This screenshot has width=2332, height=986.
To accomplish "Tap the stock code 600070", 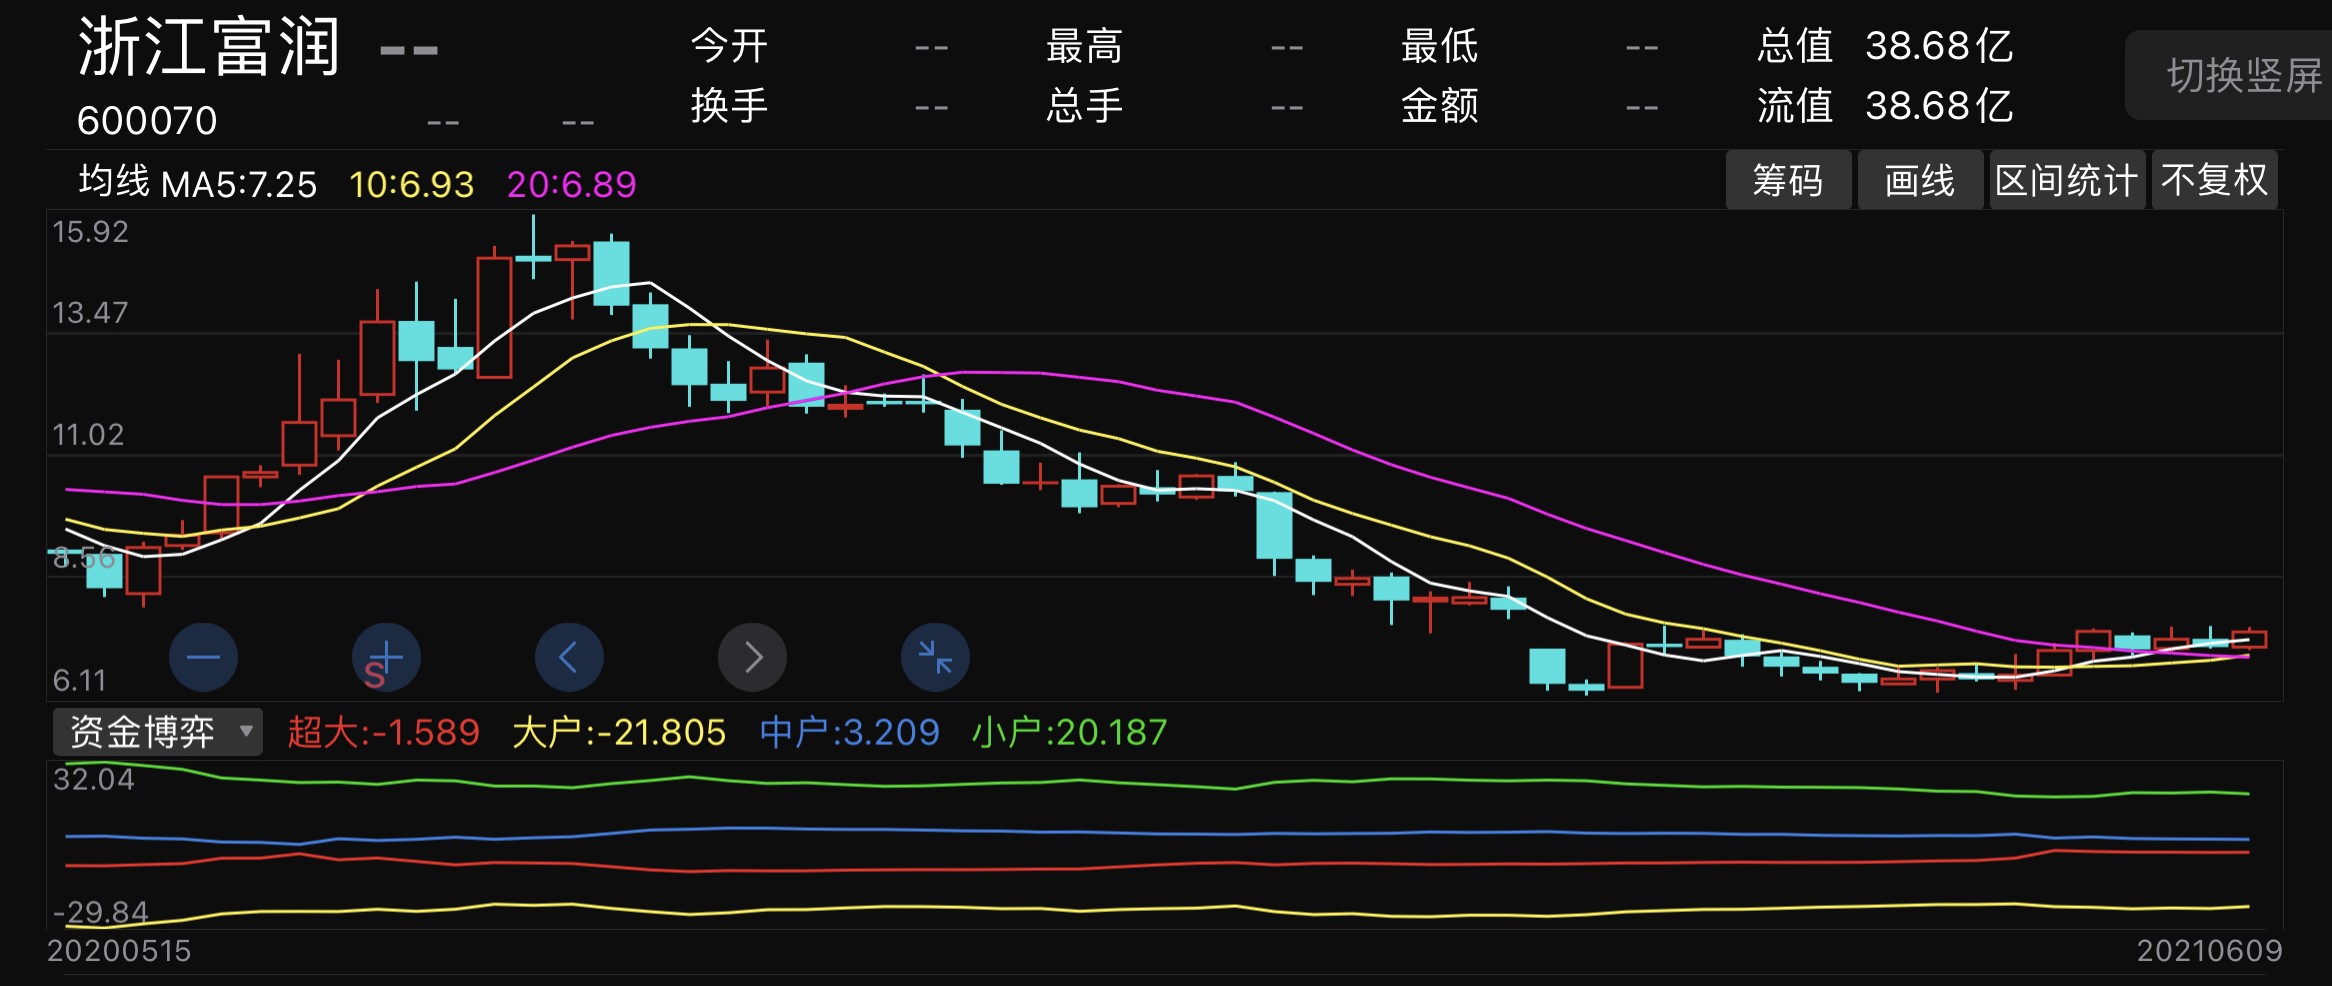I will 147,121.
